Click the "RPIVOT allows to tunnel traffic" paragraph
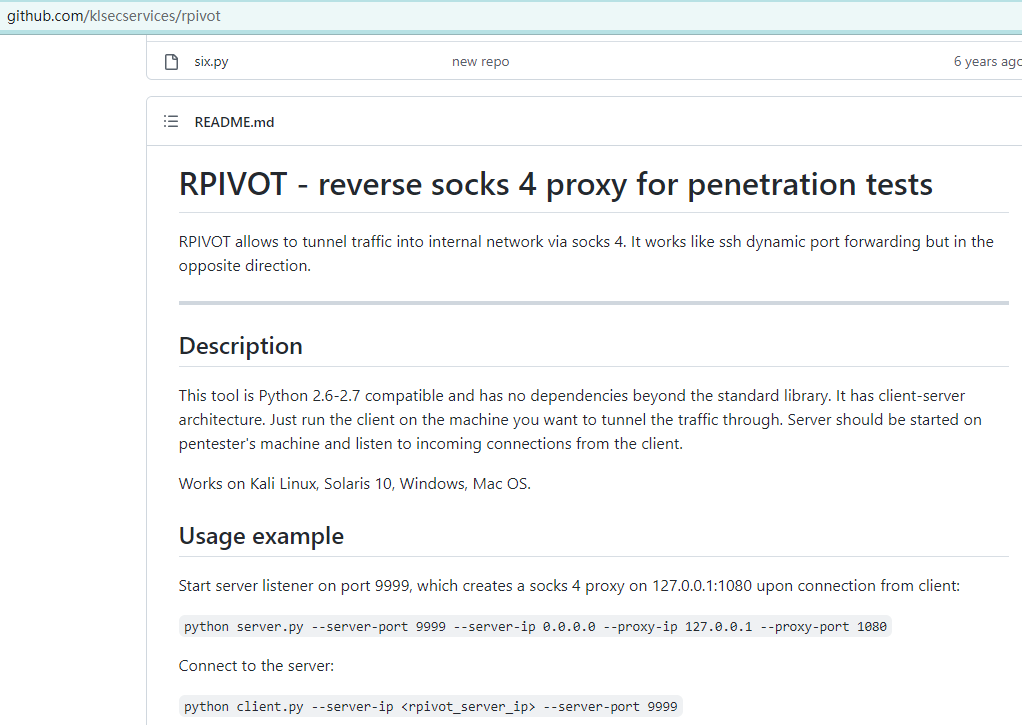This screenshot has width=1022, height=725. pos(586,254)
